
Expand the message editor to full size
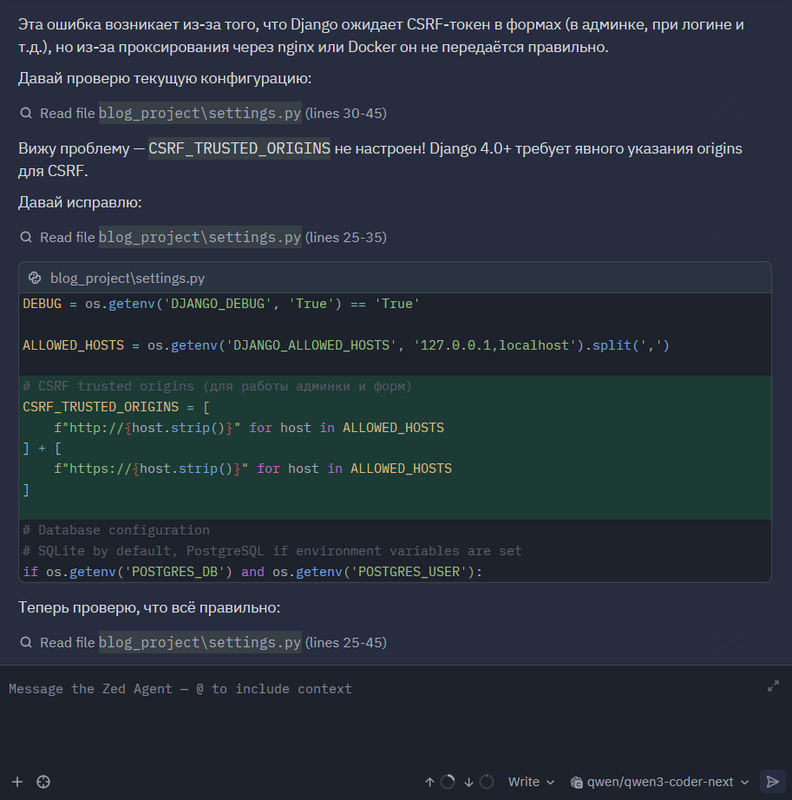[x=773, y=686]
